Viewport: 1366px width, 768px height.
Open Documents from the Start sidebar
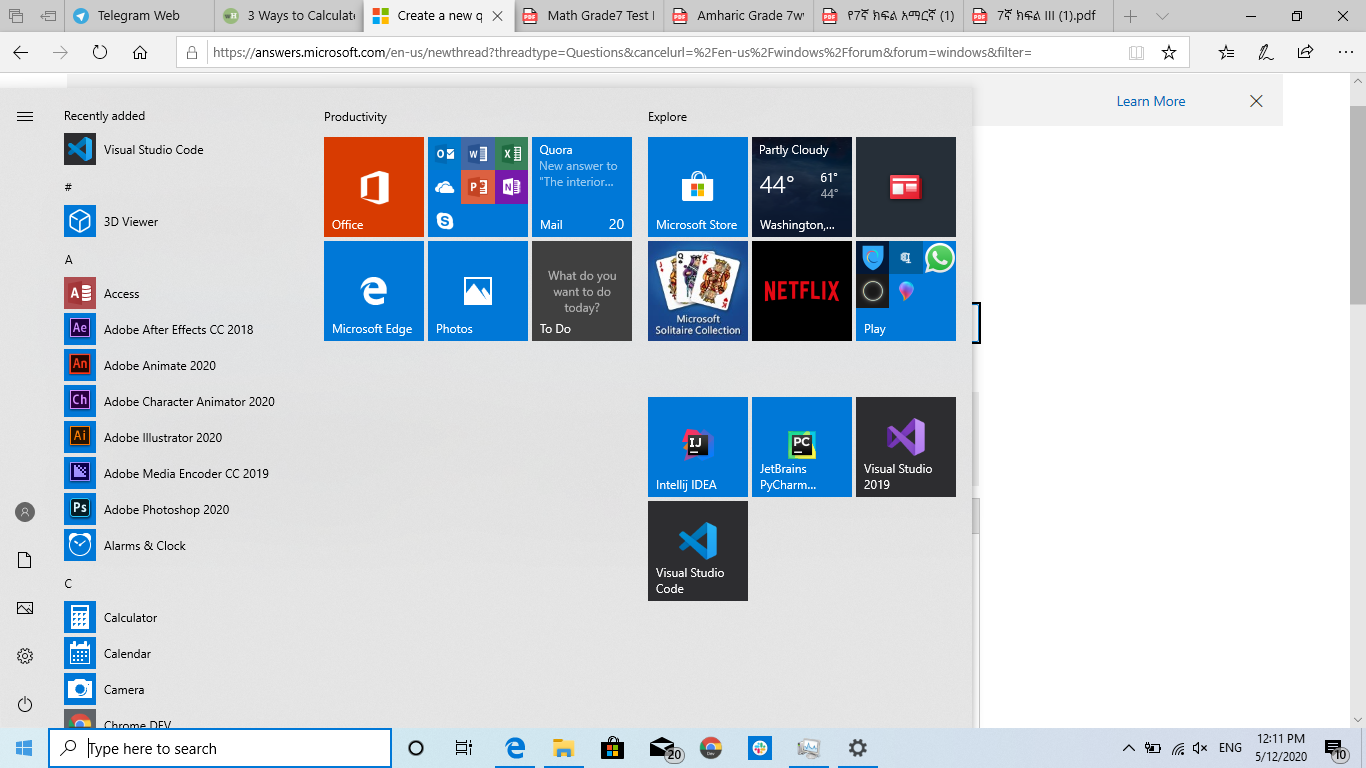tap(25, 560)
